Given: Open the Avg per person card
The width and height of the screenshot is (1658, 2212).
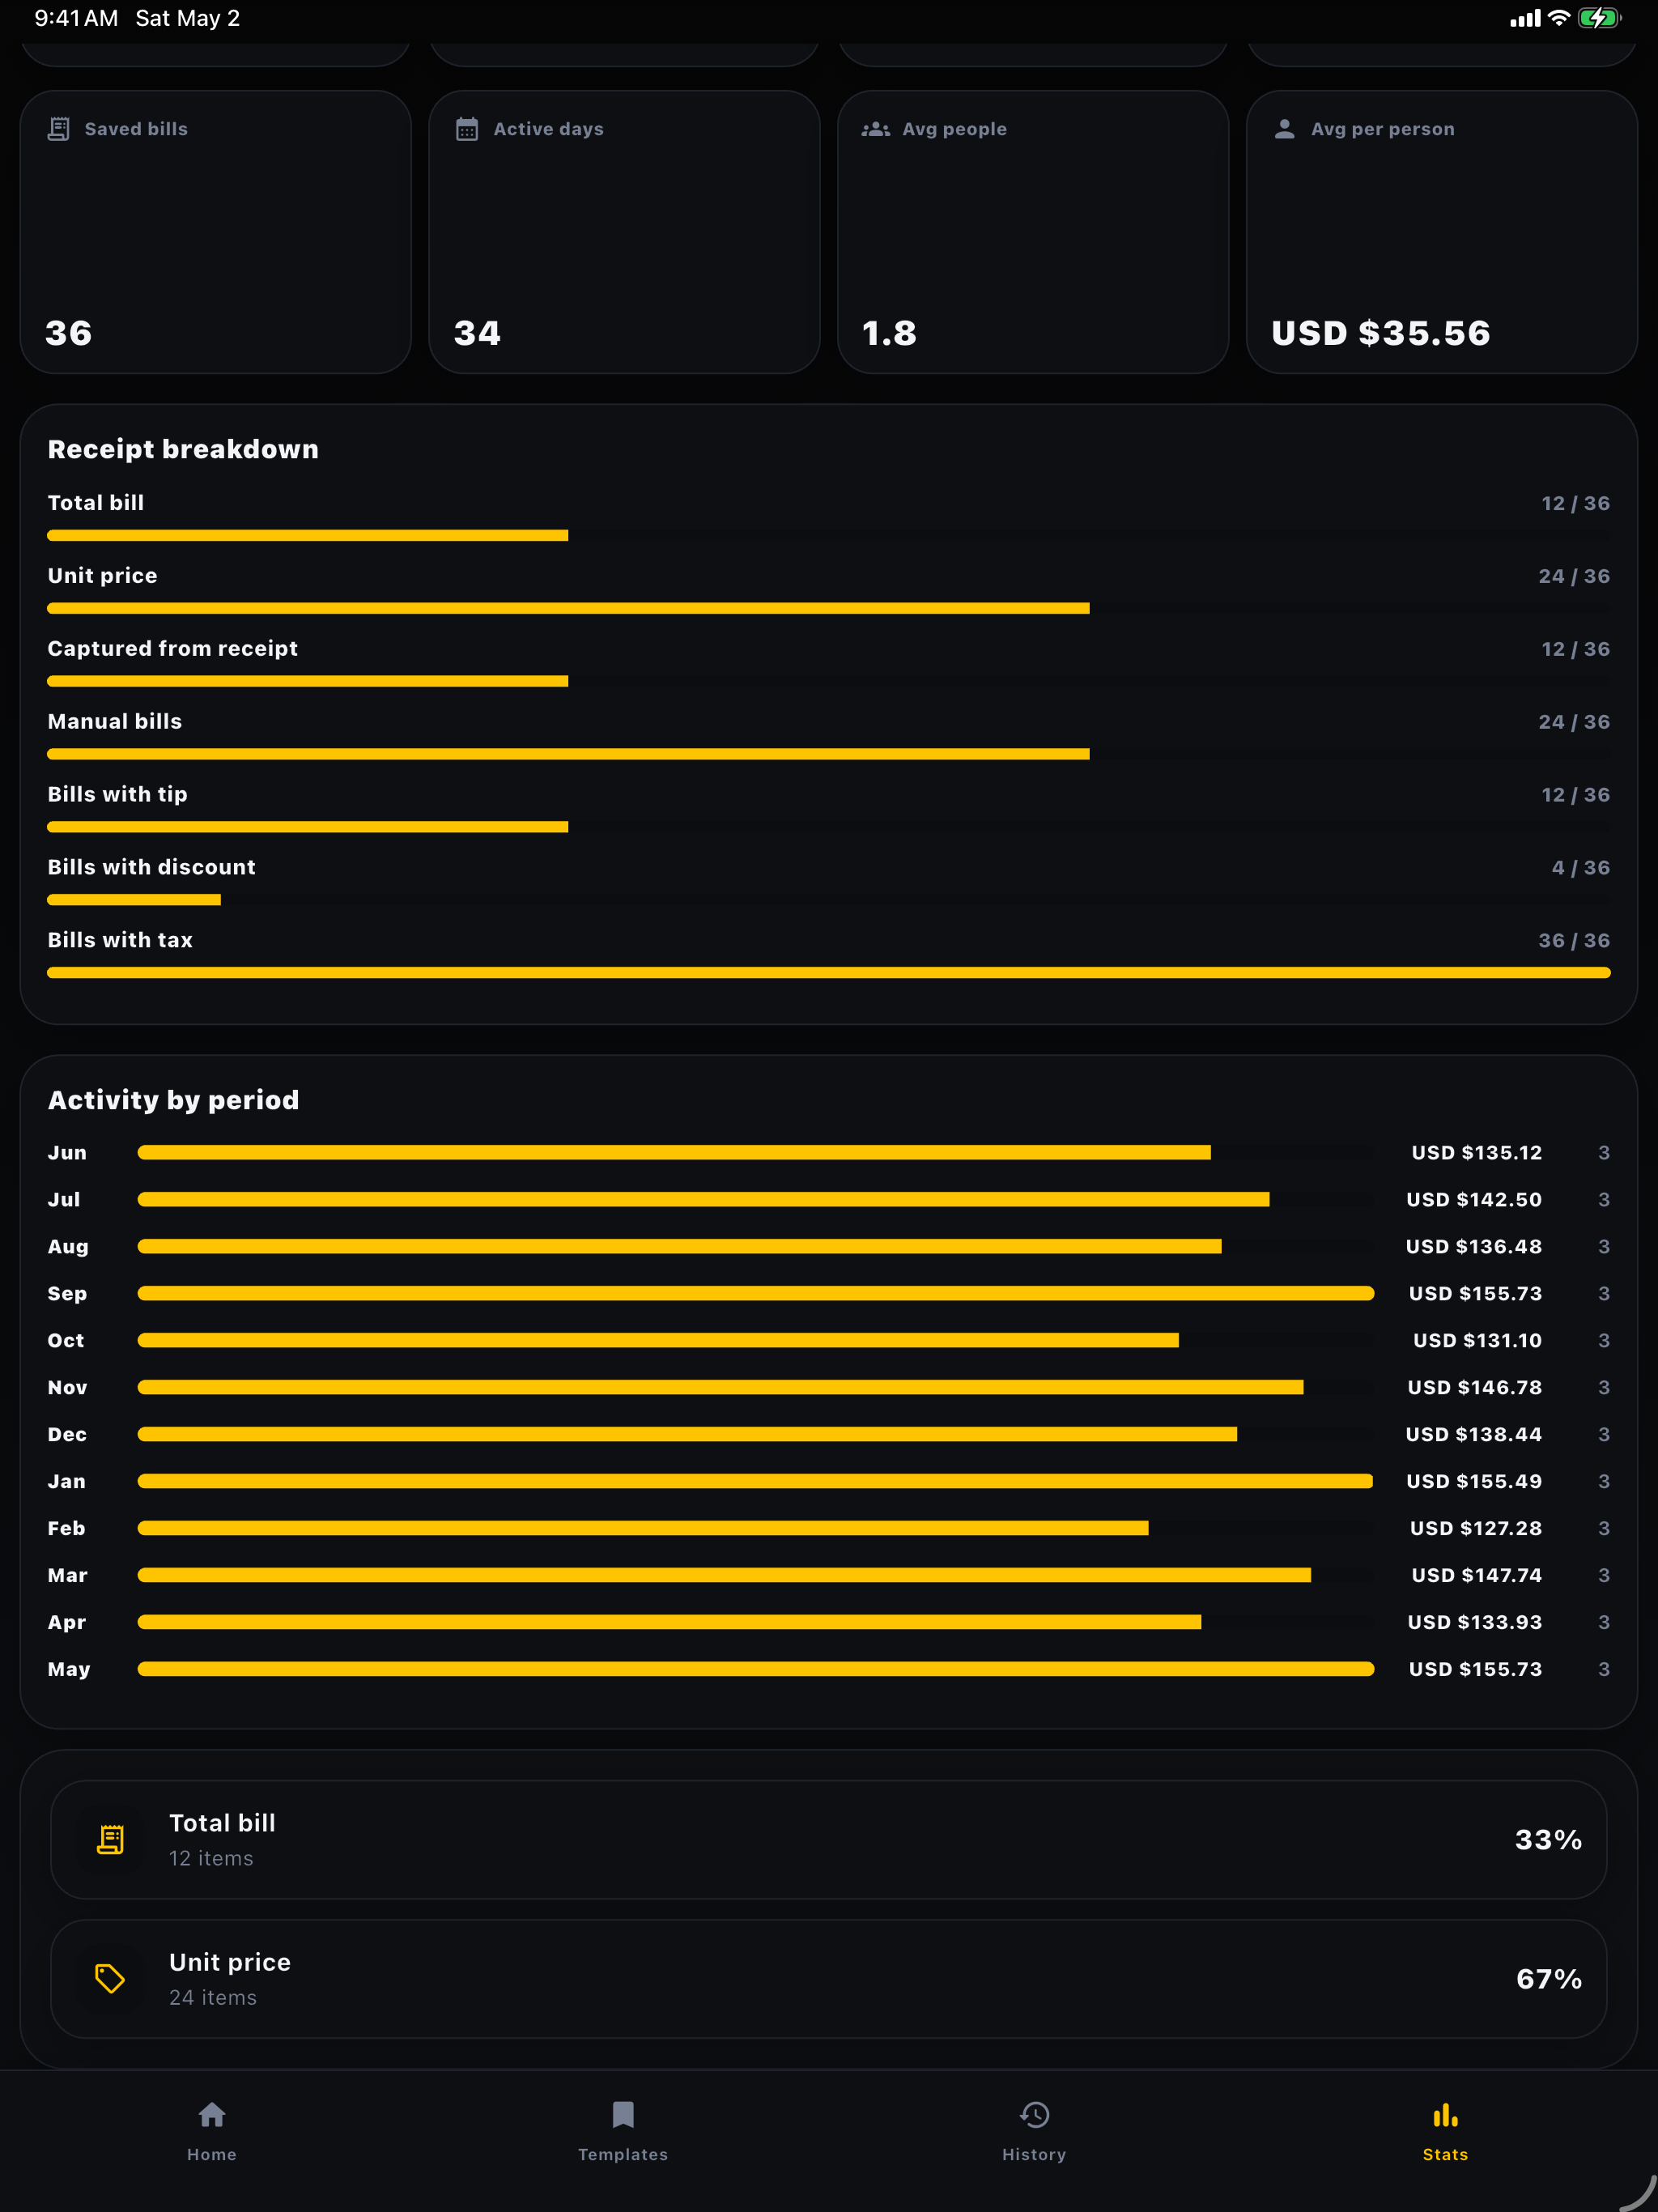Looking at the screenshot, I should pos(1442,232).
